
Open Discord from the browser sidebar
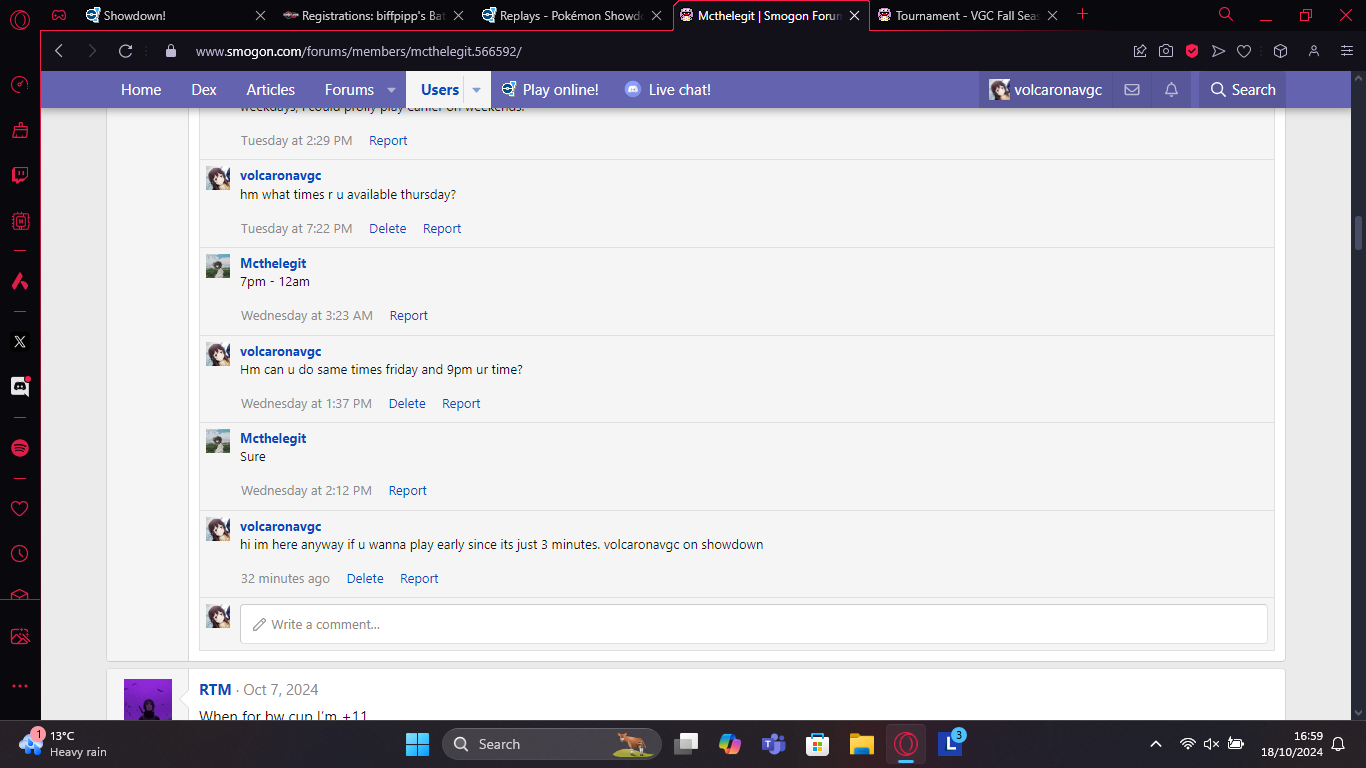[x=19, y=387]
